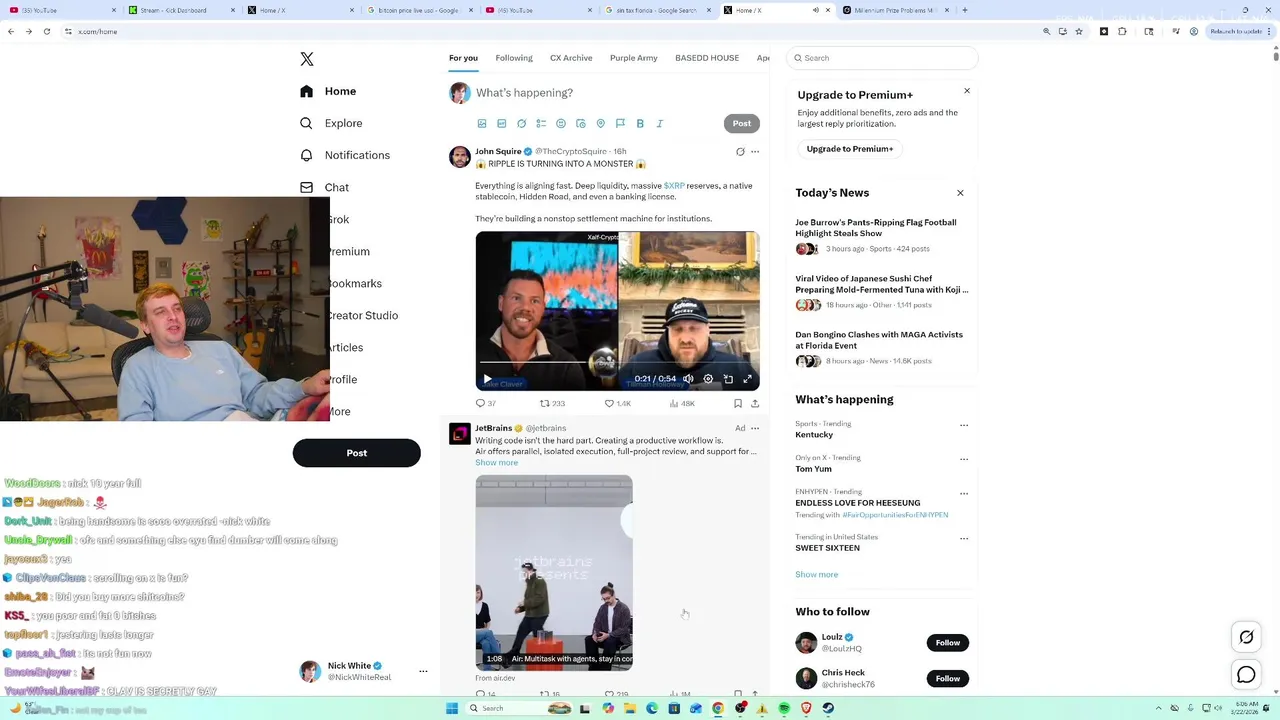This screenshot has height=720, width=1280.
Task: Follow Chris Heck account
Action: [948, 679]
